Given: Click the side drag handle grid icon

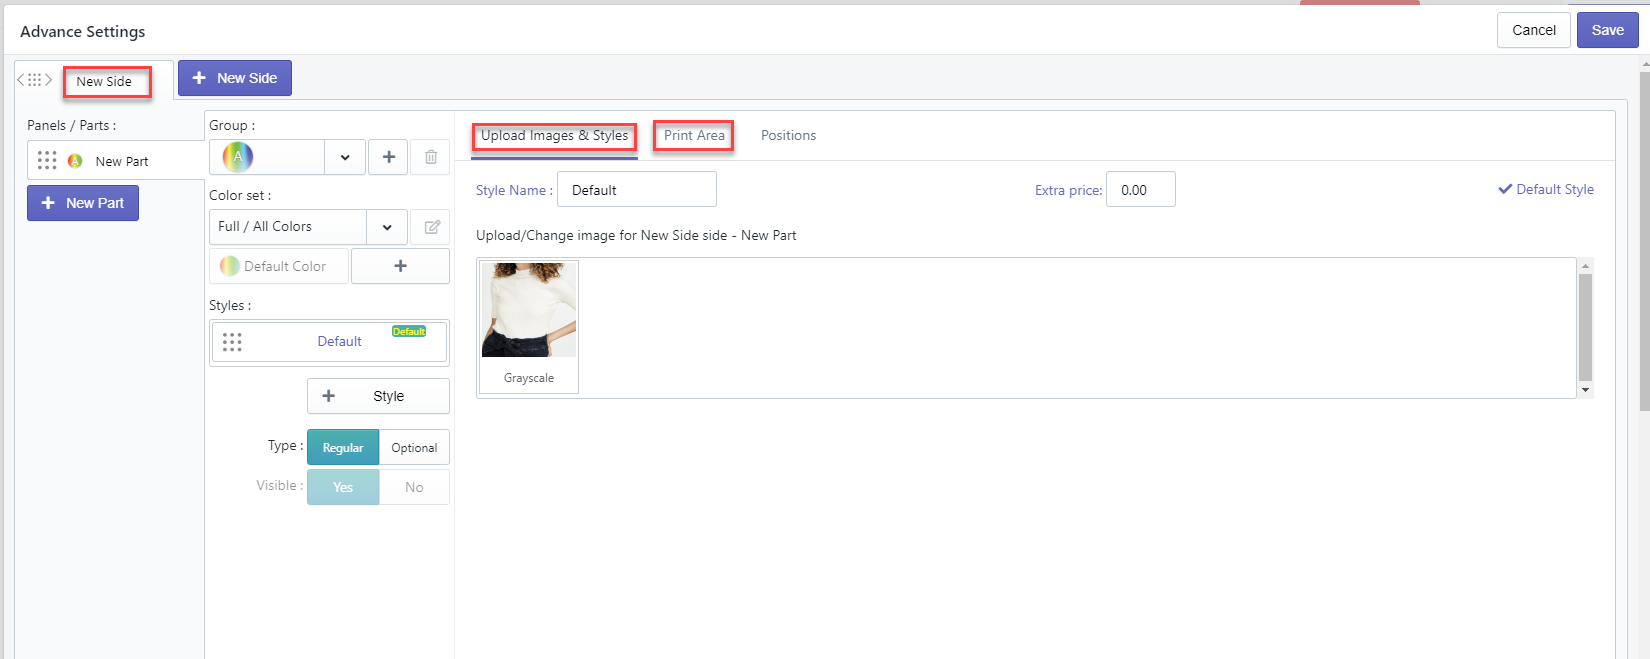Looking at the screenshot, I should point(34,80).
